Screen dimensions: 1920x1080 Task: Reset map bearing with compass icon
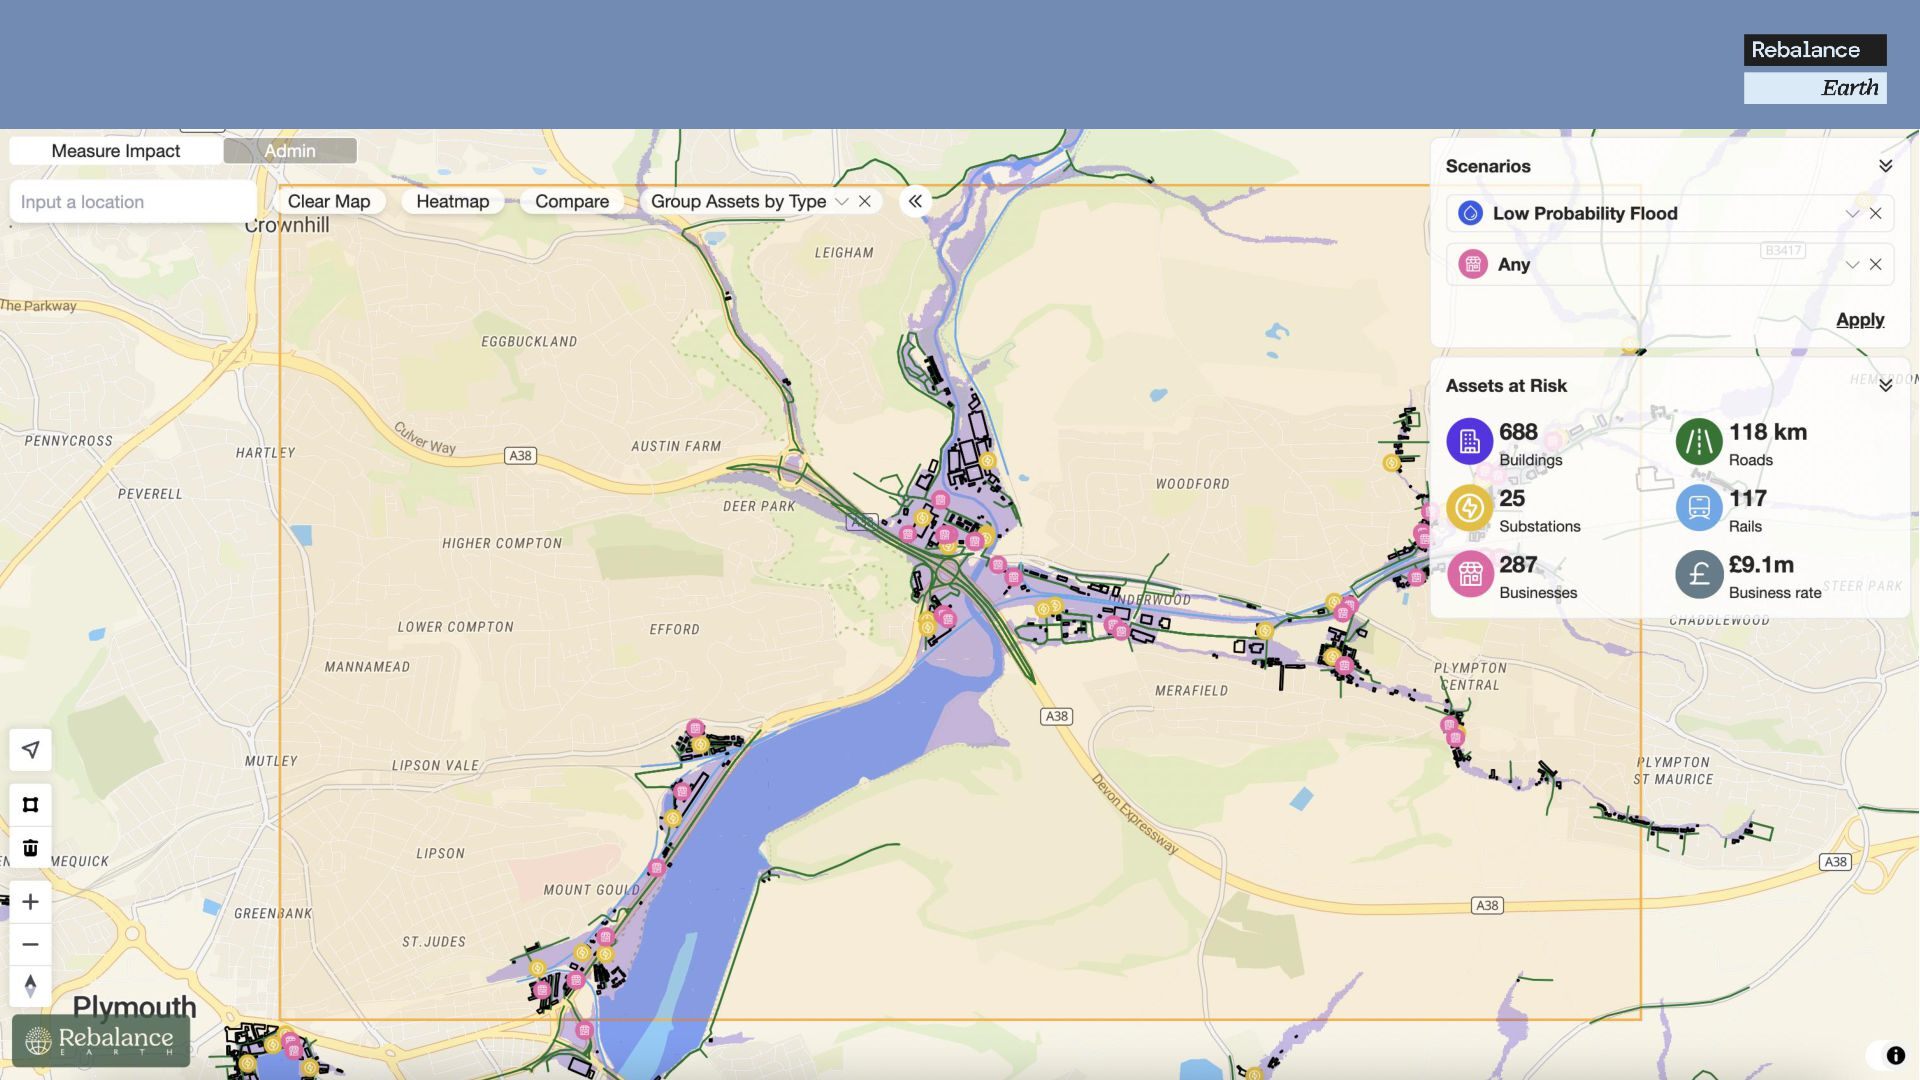[30, 986]
